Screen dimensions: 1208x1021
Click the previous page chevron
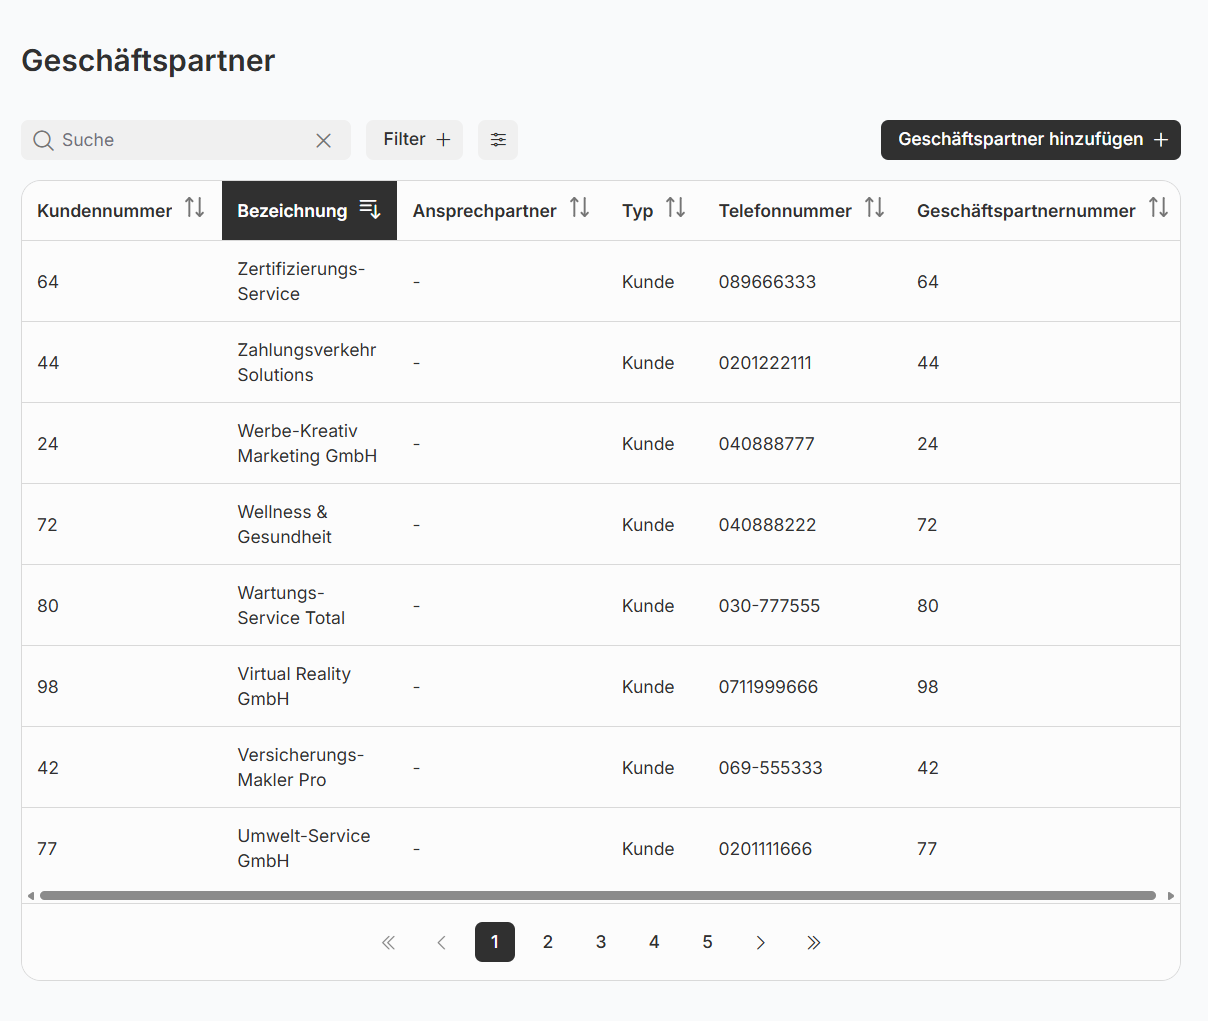[x=441, y=942]
